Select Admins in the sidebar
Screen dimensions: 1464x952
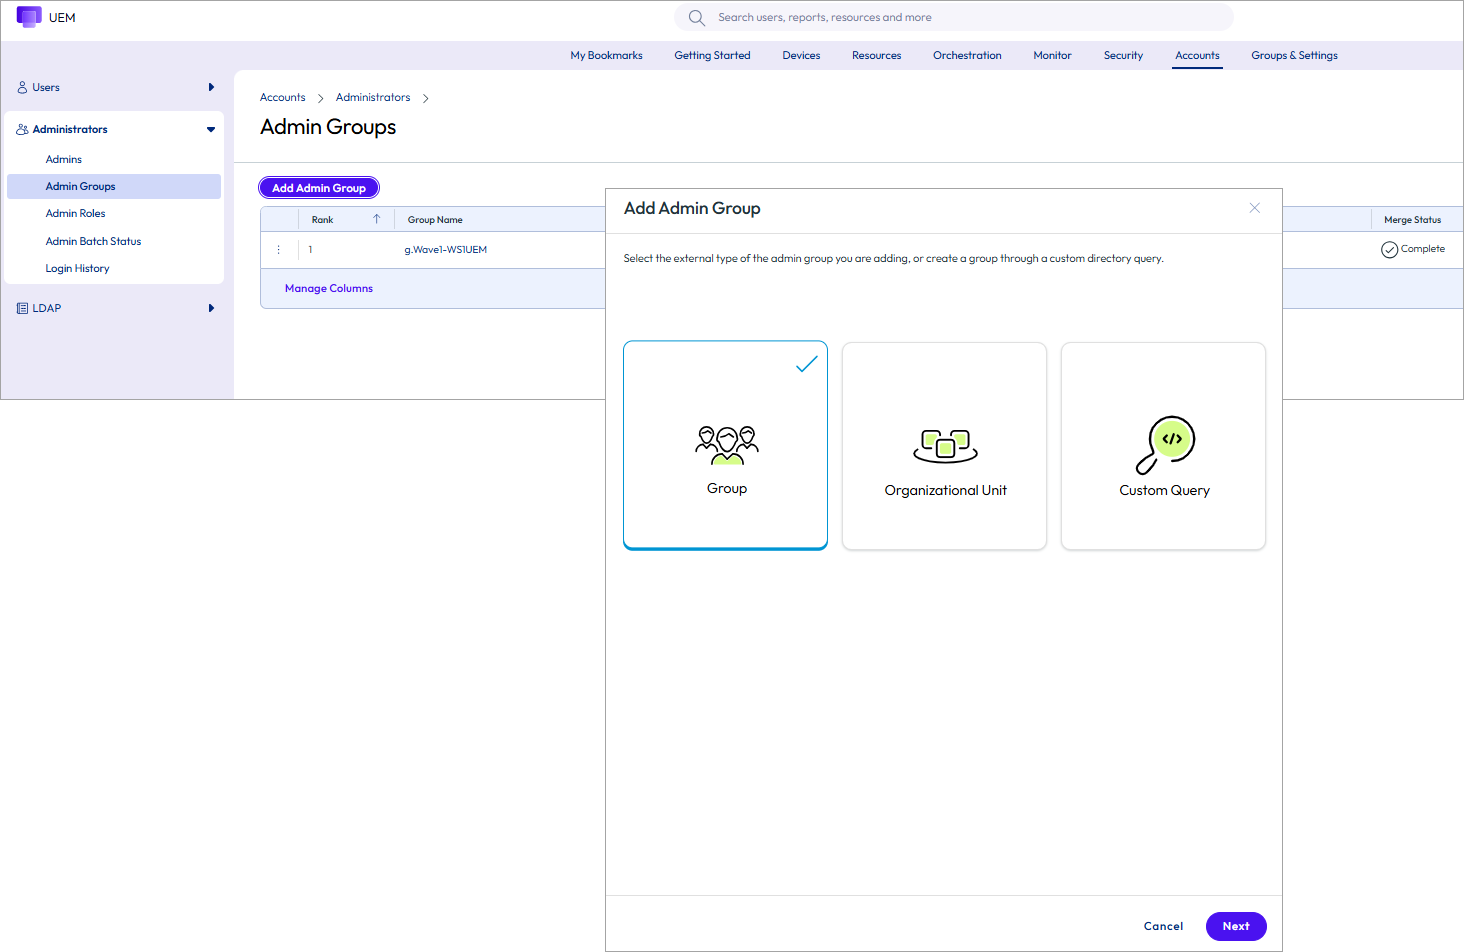click(64, 160)
